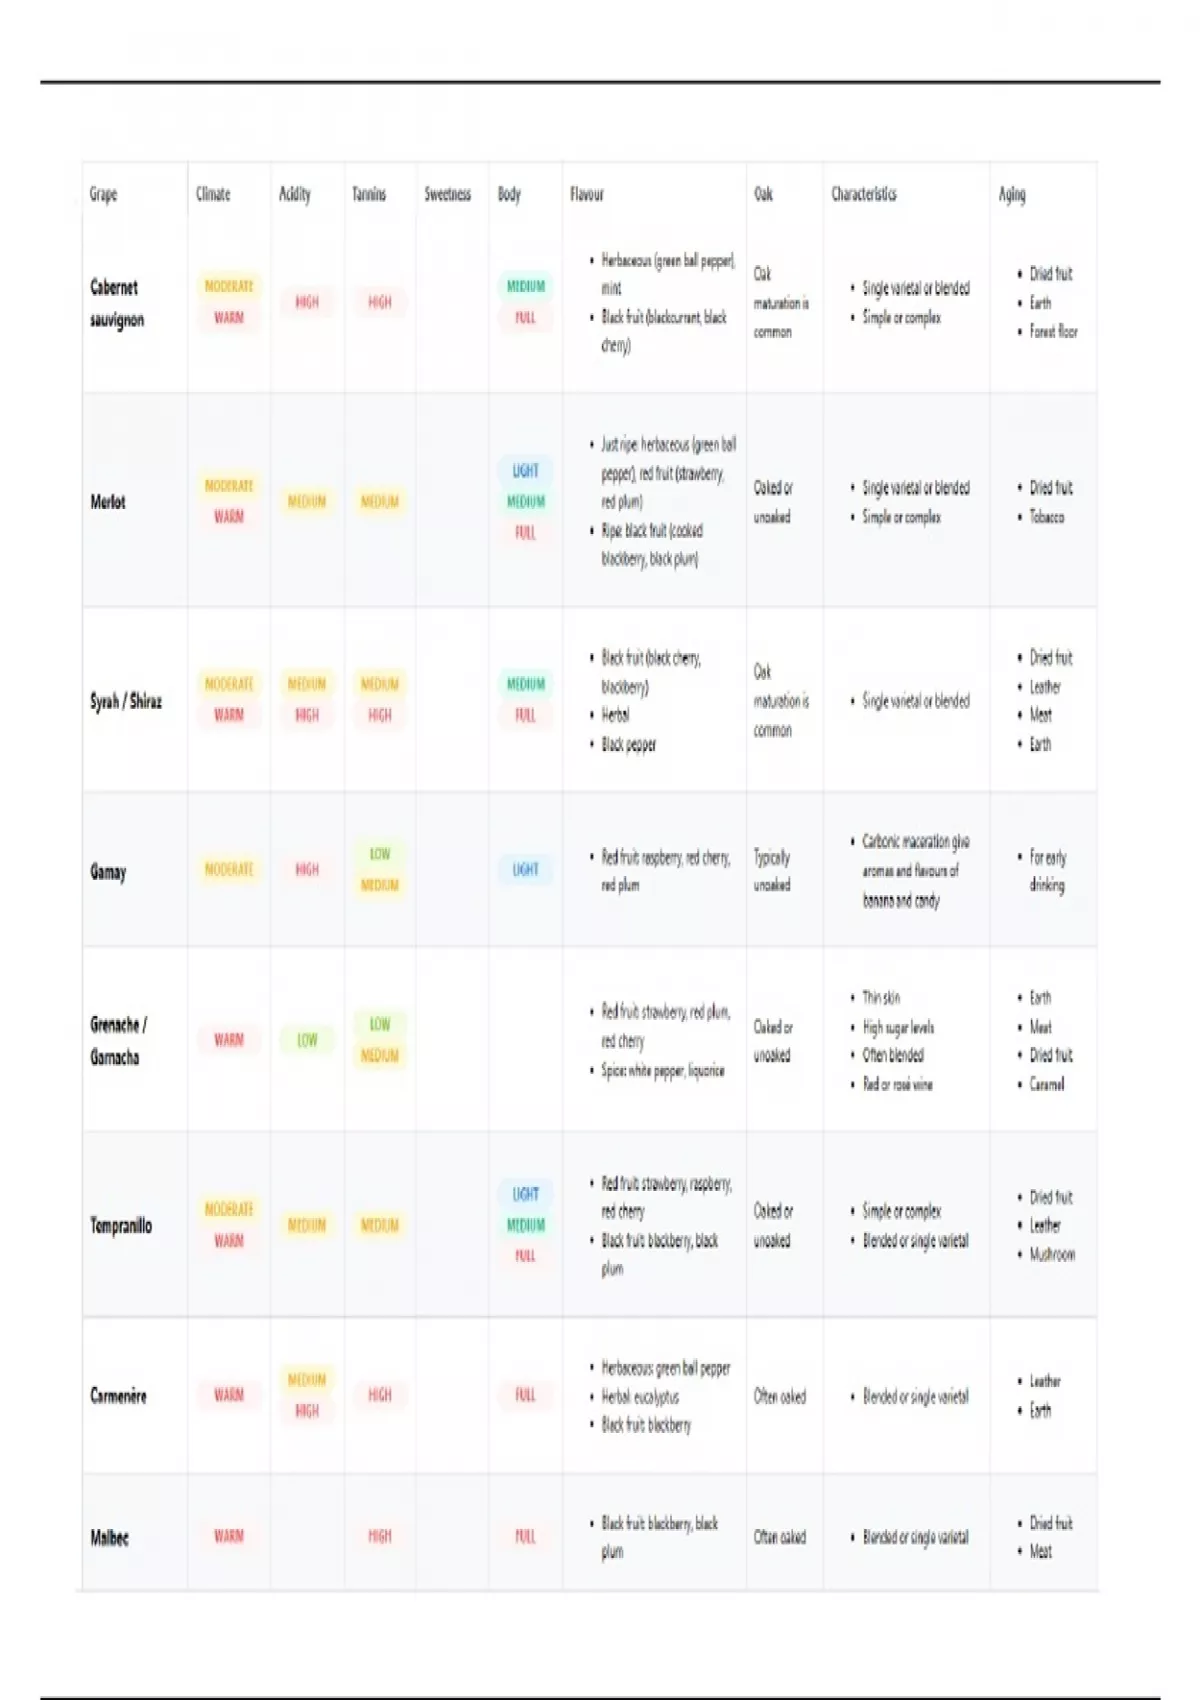Image resolution: width=1200 pixels, height=1700 pixels.
Task: Select the Flavour column header
Action: coord(587,194)
